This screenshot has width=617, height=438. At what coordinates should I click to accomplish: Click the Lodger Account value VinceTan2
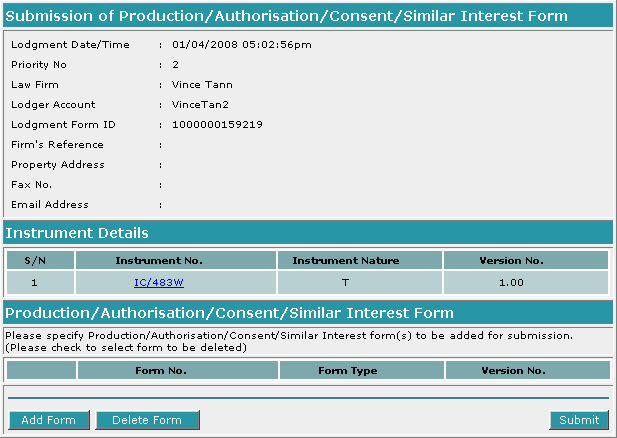200,105
